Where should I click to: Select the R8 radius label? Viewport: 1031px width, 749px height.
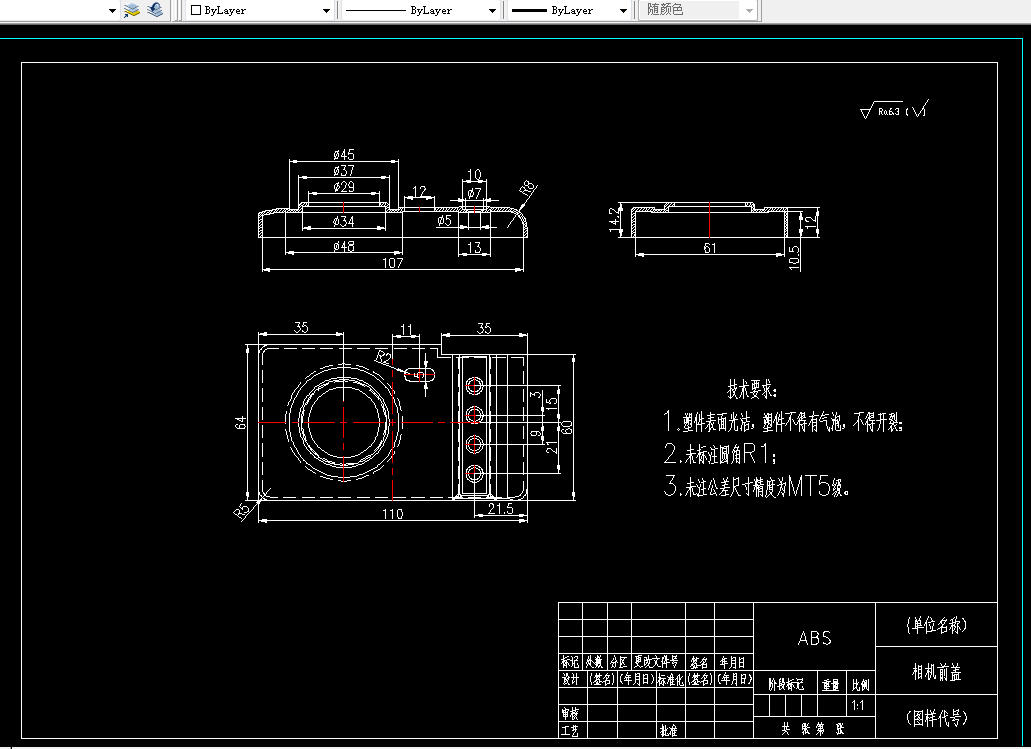528,189
